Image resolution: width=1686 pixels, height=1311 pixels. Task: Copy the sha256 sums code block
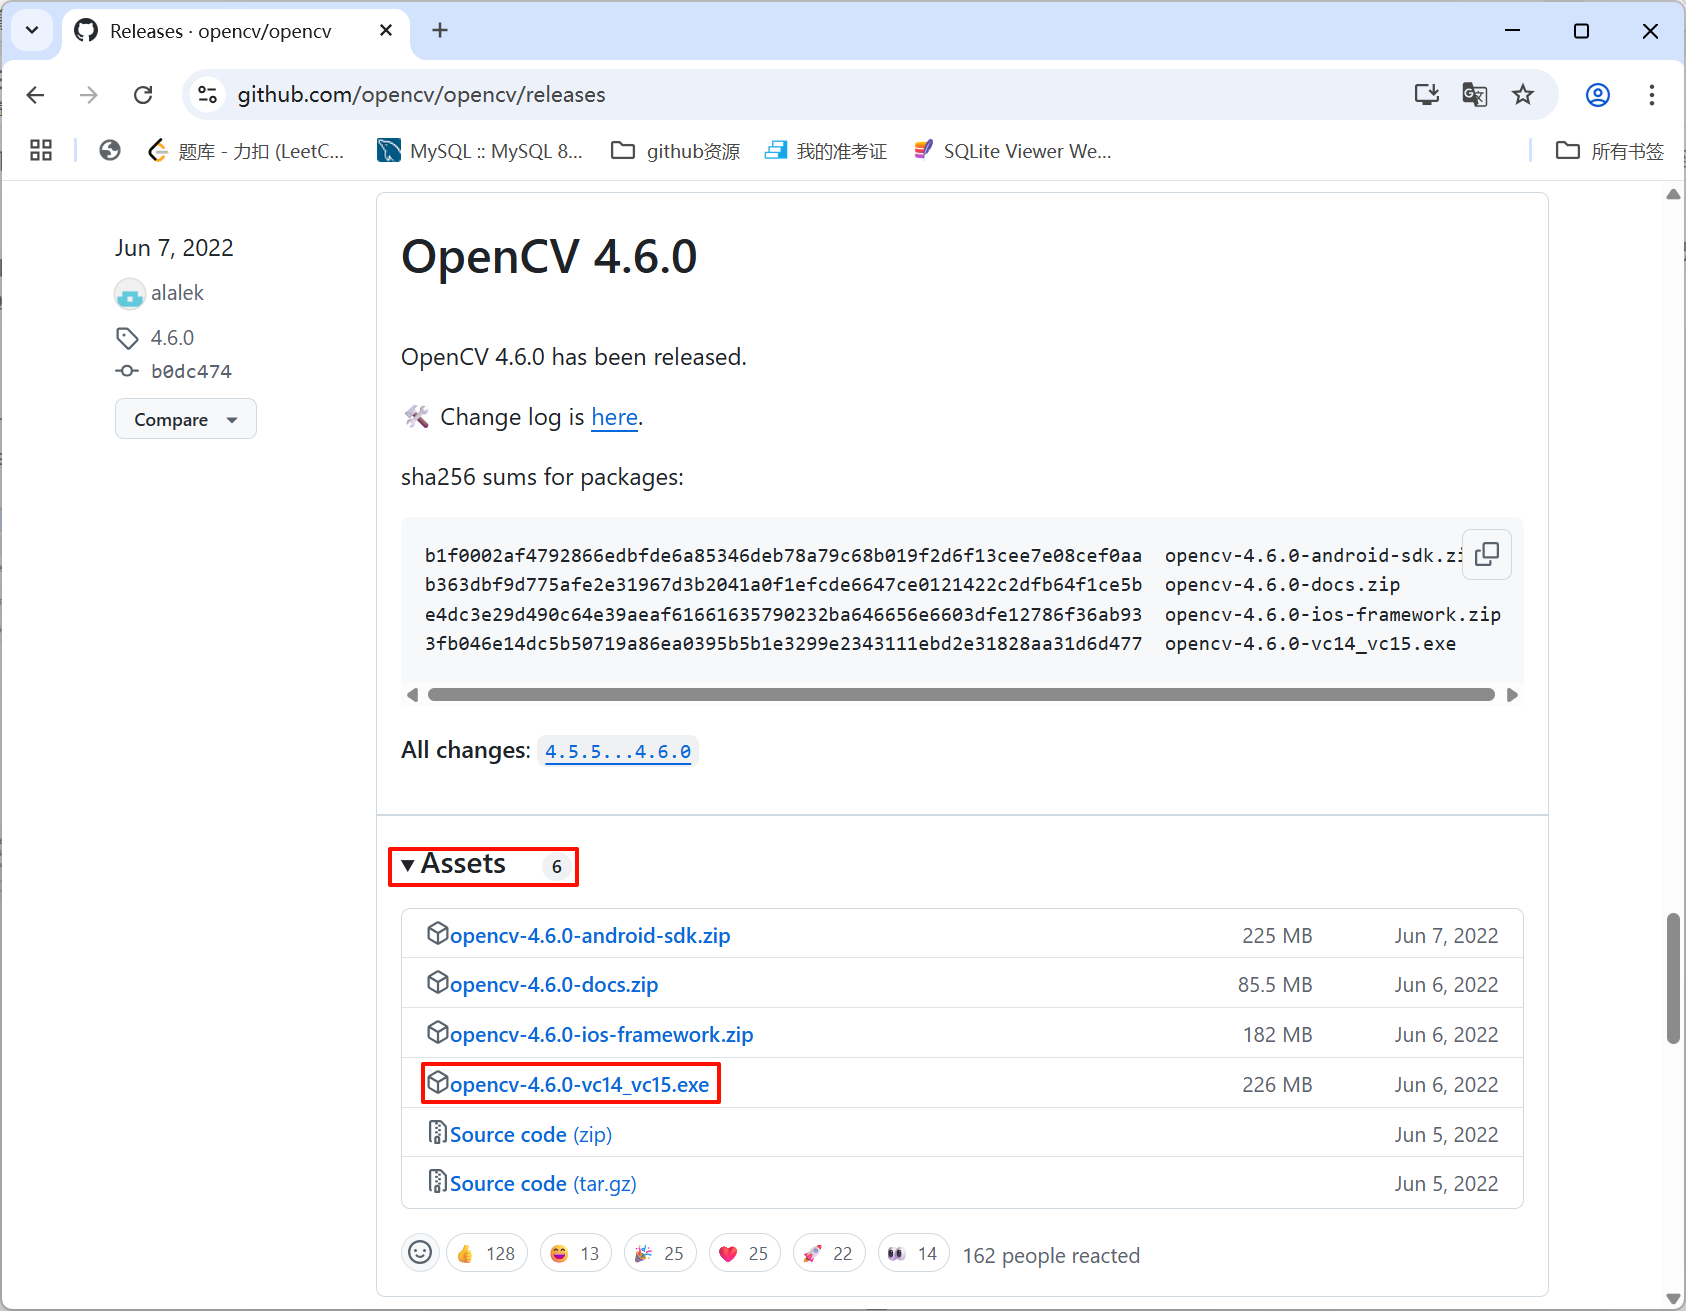point(1487,554)
